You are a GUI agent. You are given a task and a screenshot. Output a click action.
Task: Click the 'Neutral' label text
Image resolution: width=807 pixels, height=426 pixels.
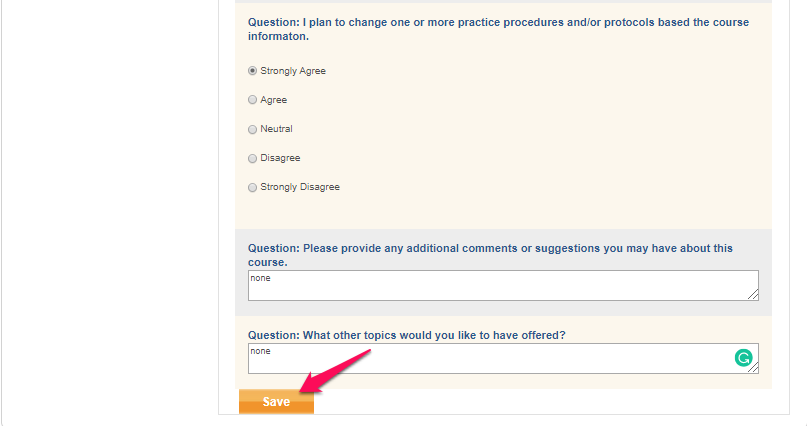pos(276,129)
